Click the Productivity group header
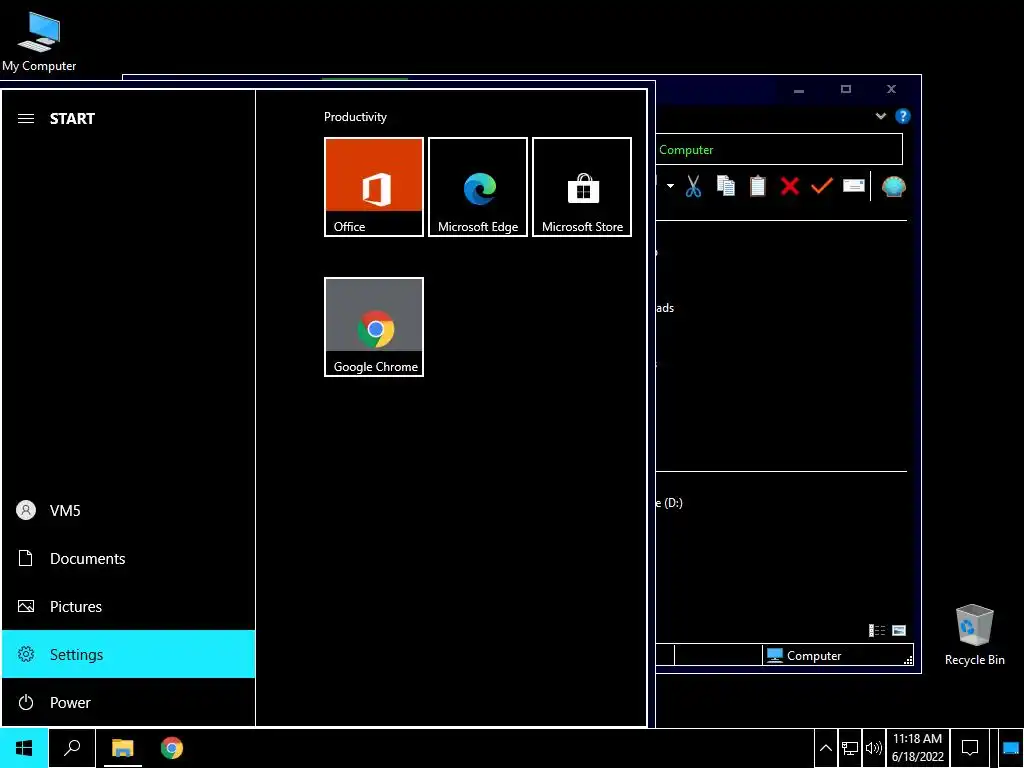The height and width of the screenshot is (768, 1024). click(x=355, y=117)
